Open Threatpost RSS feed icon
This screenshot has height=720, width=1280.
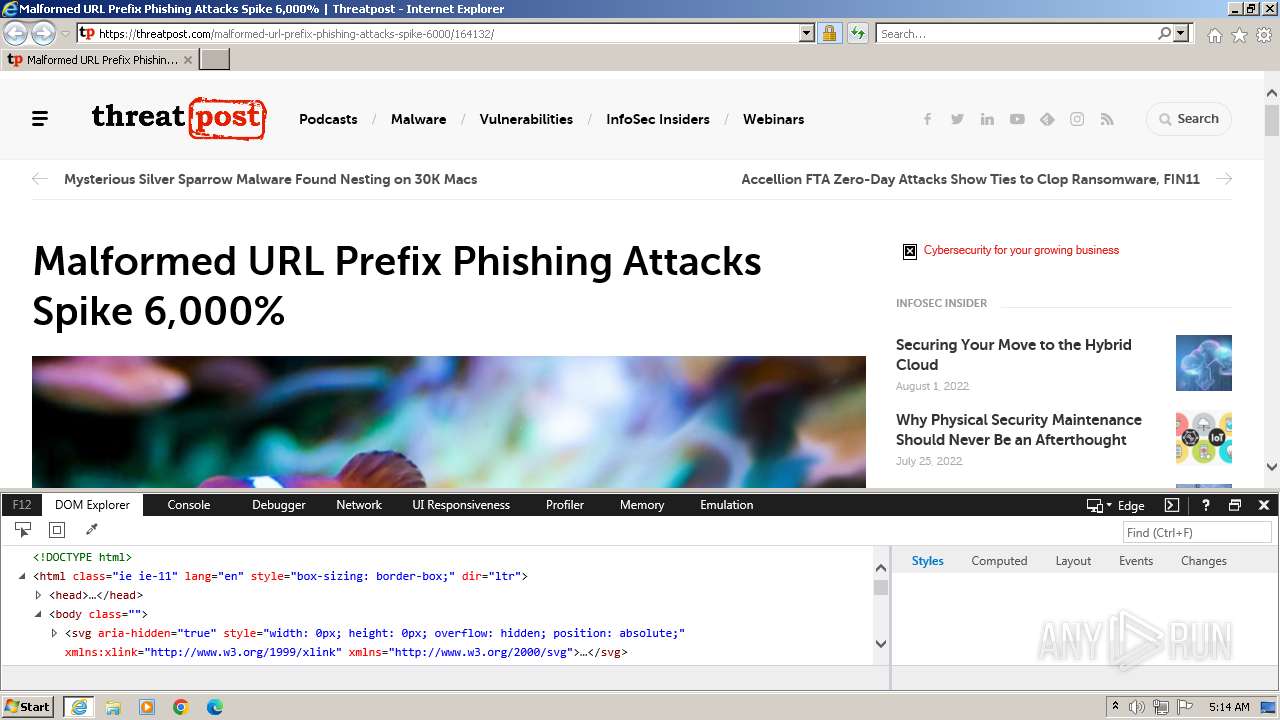pyautogui.click(x=1107, y=119)
